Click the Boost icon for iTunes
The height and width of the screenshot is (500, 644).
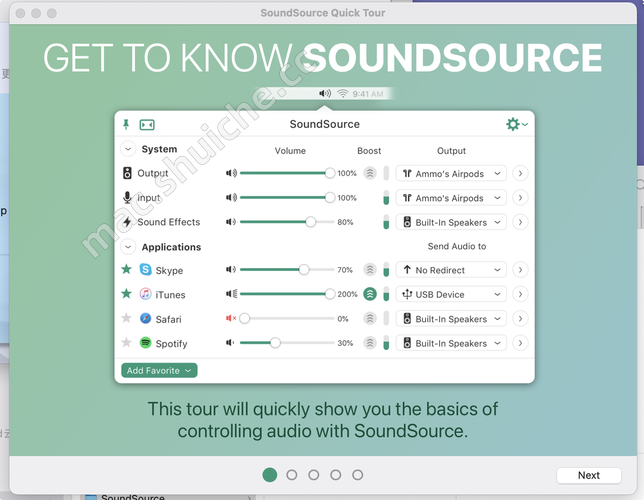[x=370, y=295]
